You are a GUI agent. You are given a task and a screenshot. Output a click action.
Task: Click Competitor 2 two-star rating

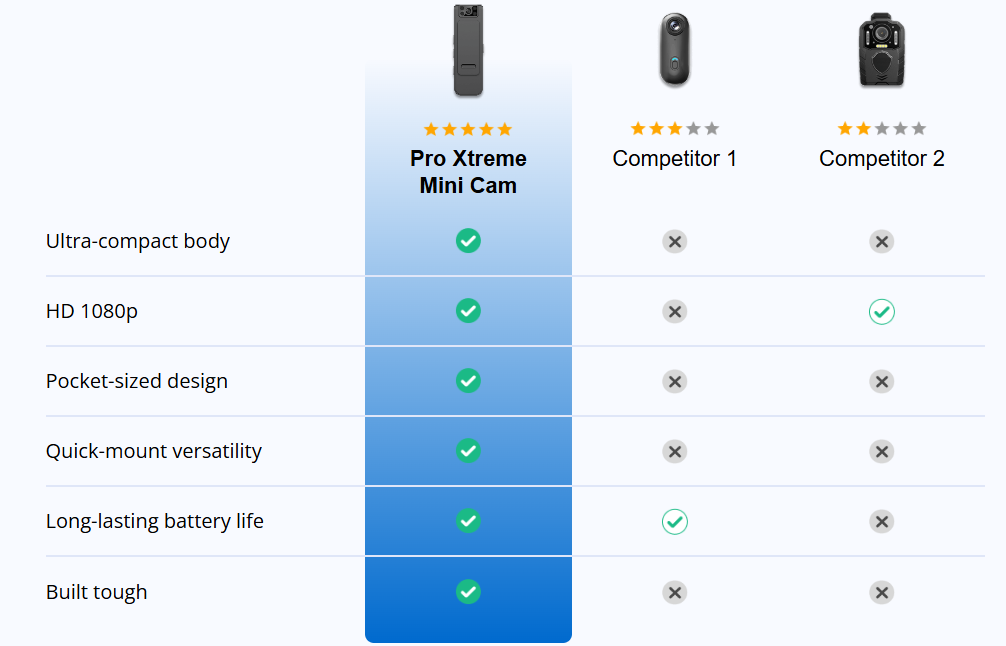(x=881, y=129)
